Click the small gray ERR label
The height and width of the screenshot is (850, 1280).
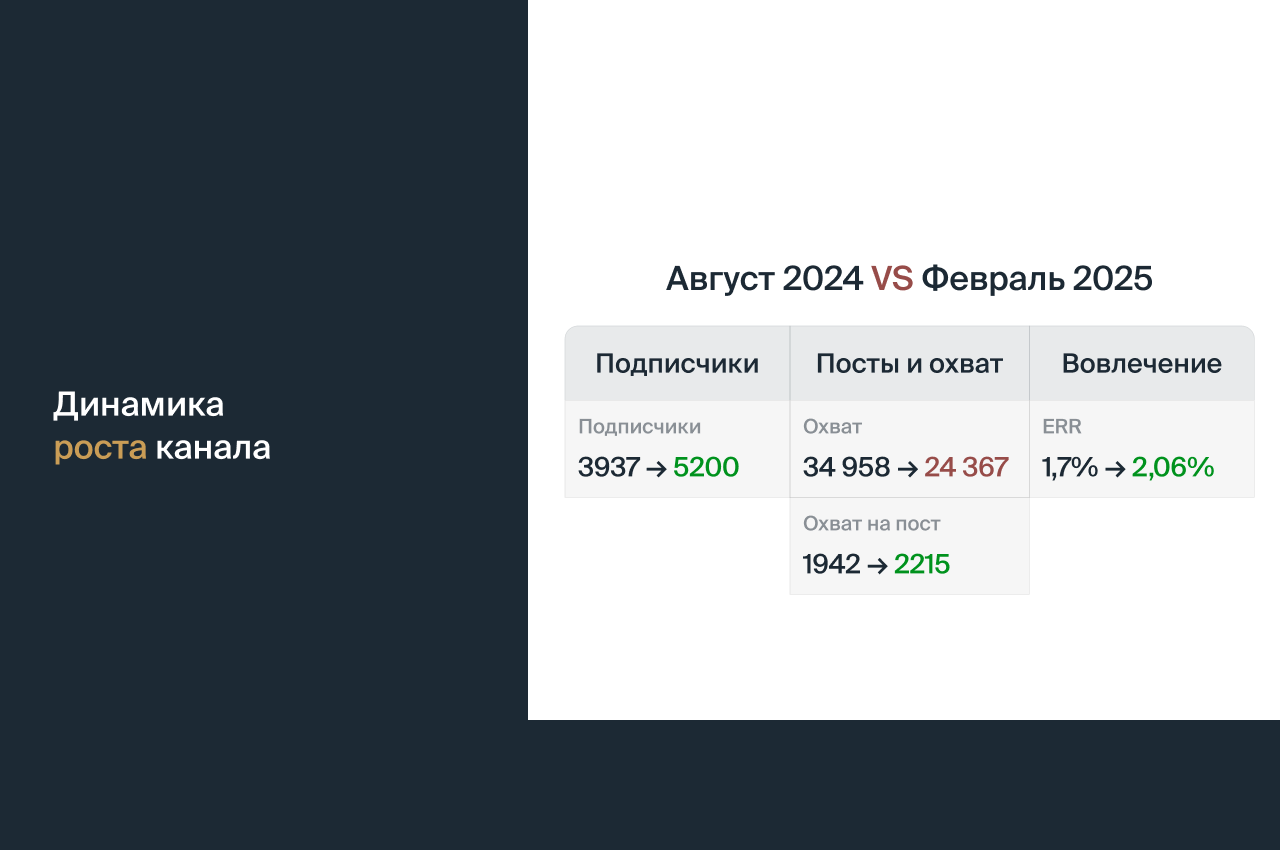pyautogui.click(x=1061, y=427)
